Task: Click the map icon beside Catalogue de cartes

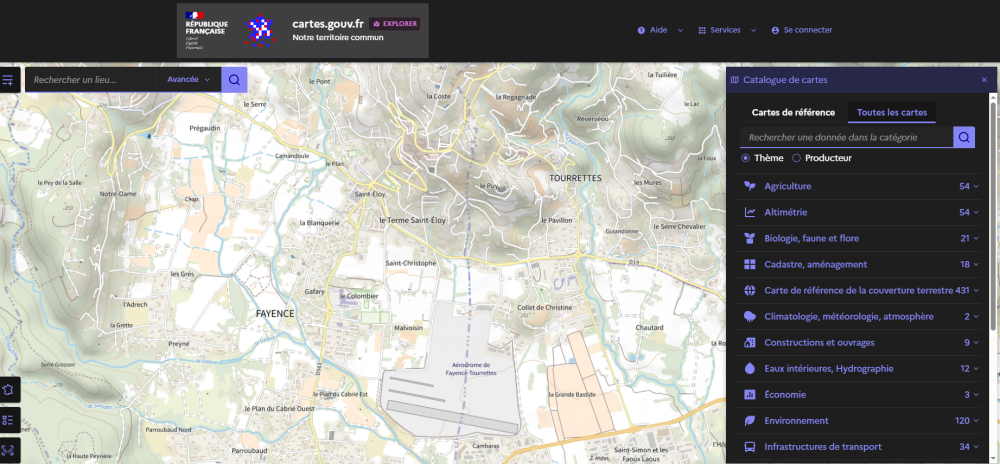Action: (x=735, y=80)
